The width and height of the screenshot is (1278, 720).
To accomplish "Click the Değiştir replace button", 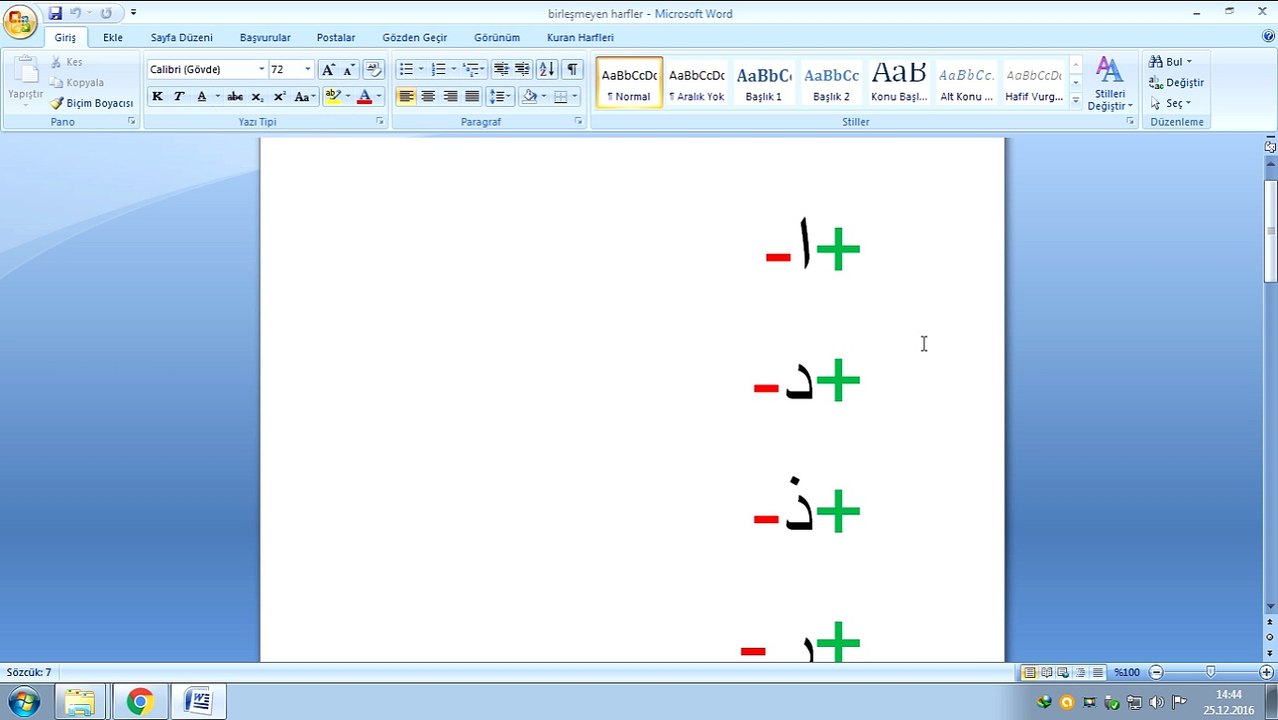I will [1177, 83].
